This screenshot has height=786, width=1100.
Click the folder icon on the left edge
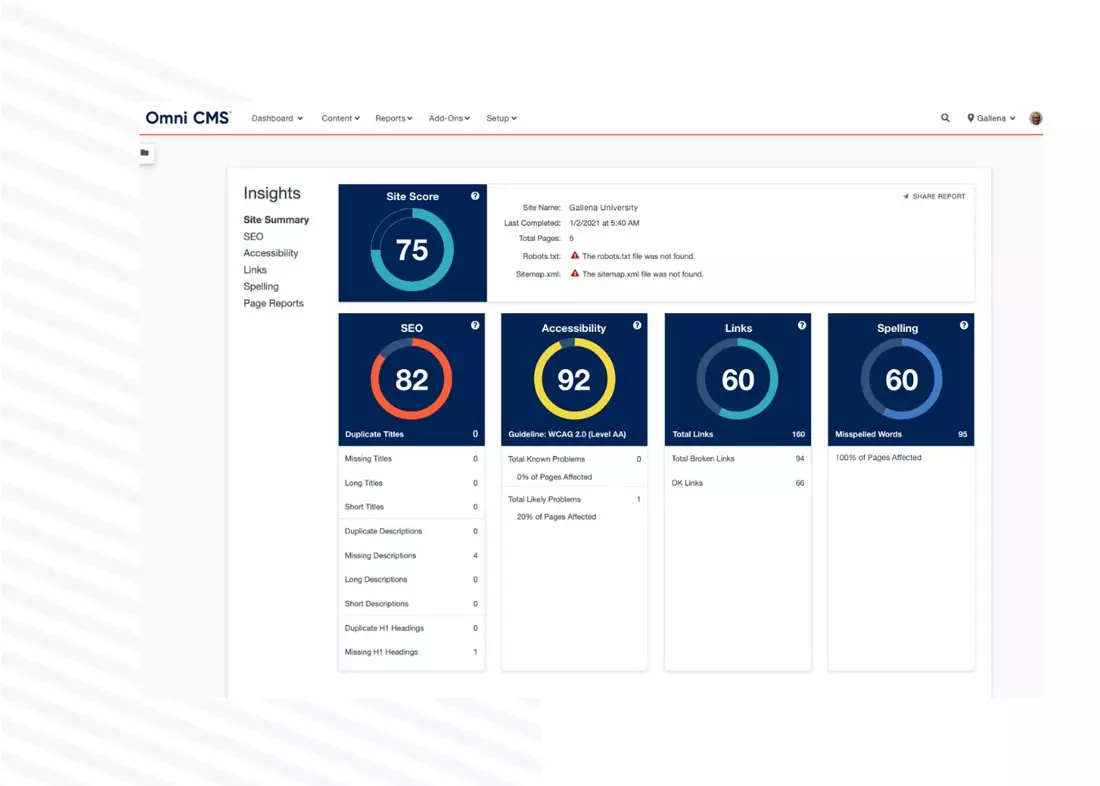[x=145, y=152]
